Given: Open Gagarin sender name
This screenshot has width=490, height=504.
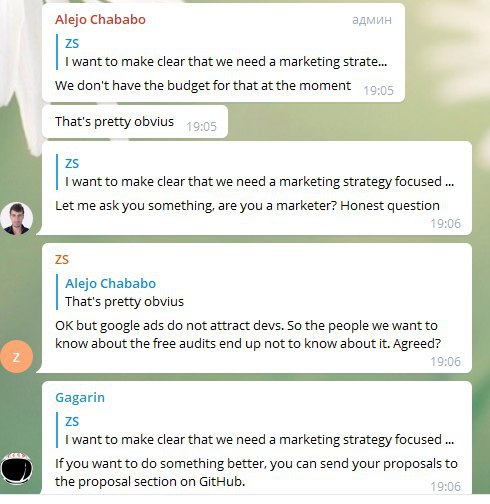Looking at the screenshot, I should pos(80,397).
